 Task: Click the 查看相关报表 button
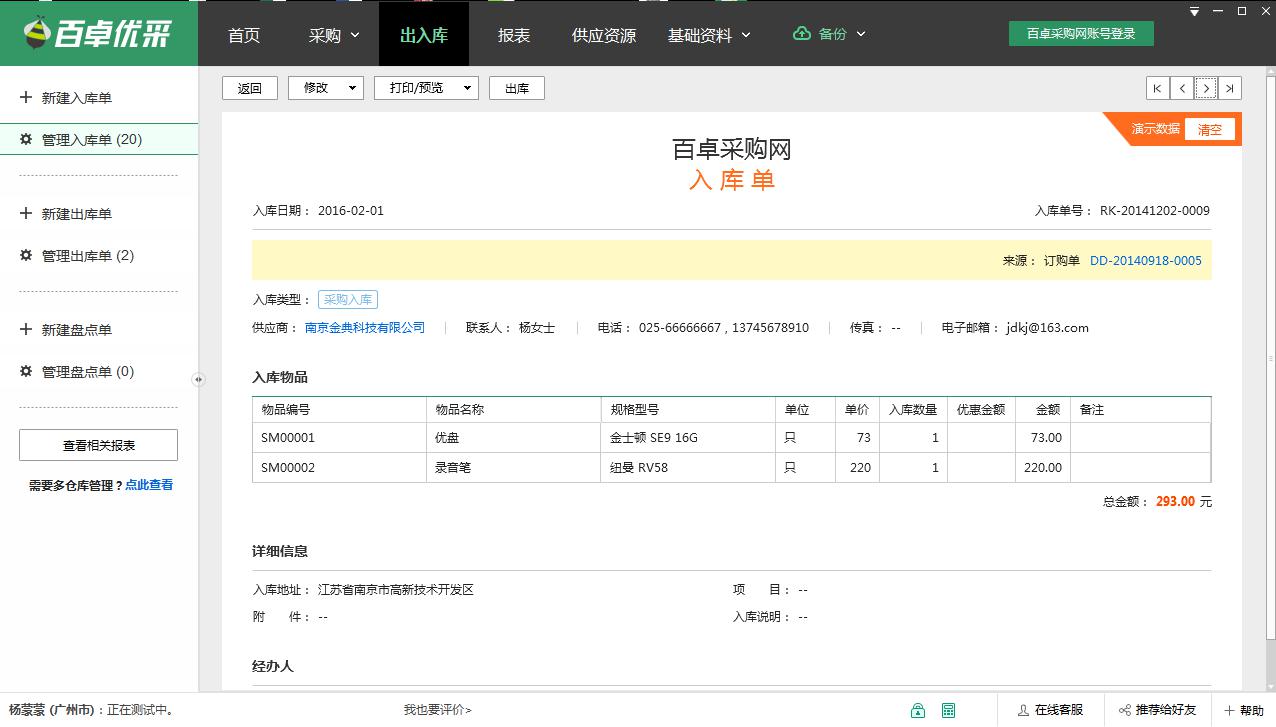tap(99, 445)
